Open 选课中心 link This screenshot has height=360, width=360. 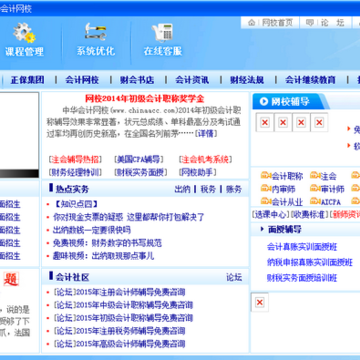[x=270, y=215]
